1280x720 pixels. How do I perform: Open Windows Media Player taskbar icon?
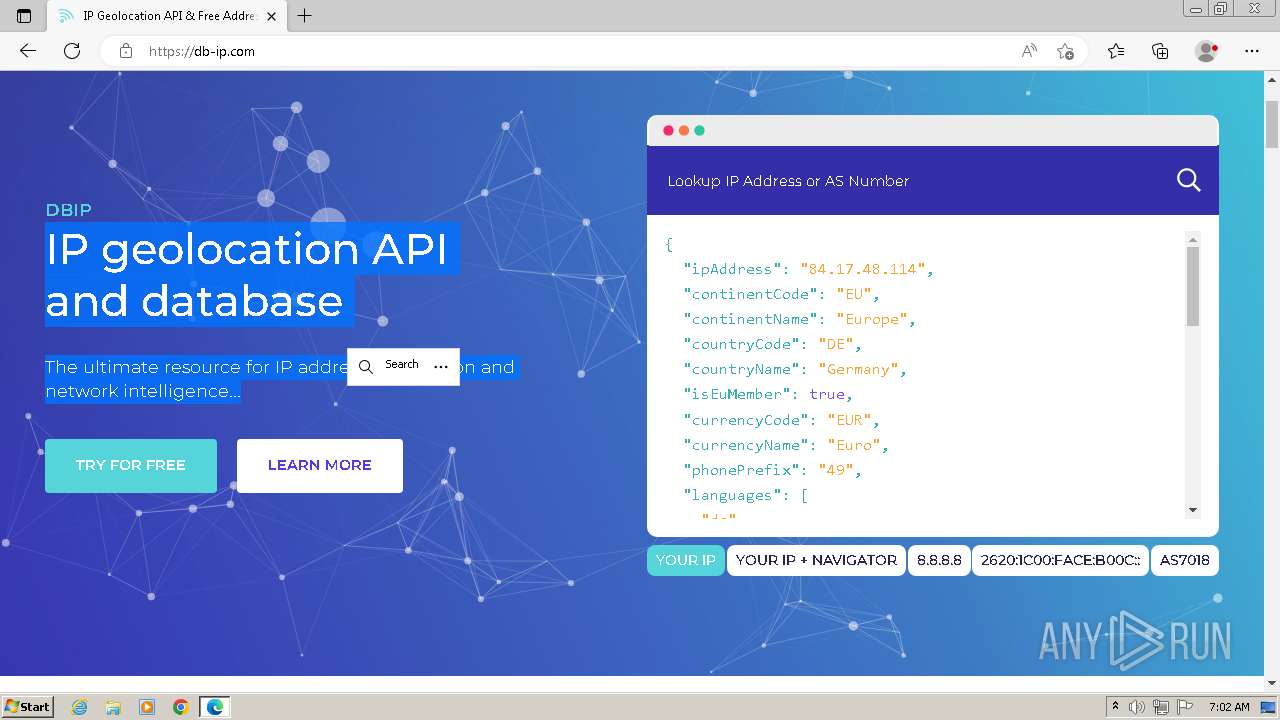(147, 707)
